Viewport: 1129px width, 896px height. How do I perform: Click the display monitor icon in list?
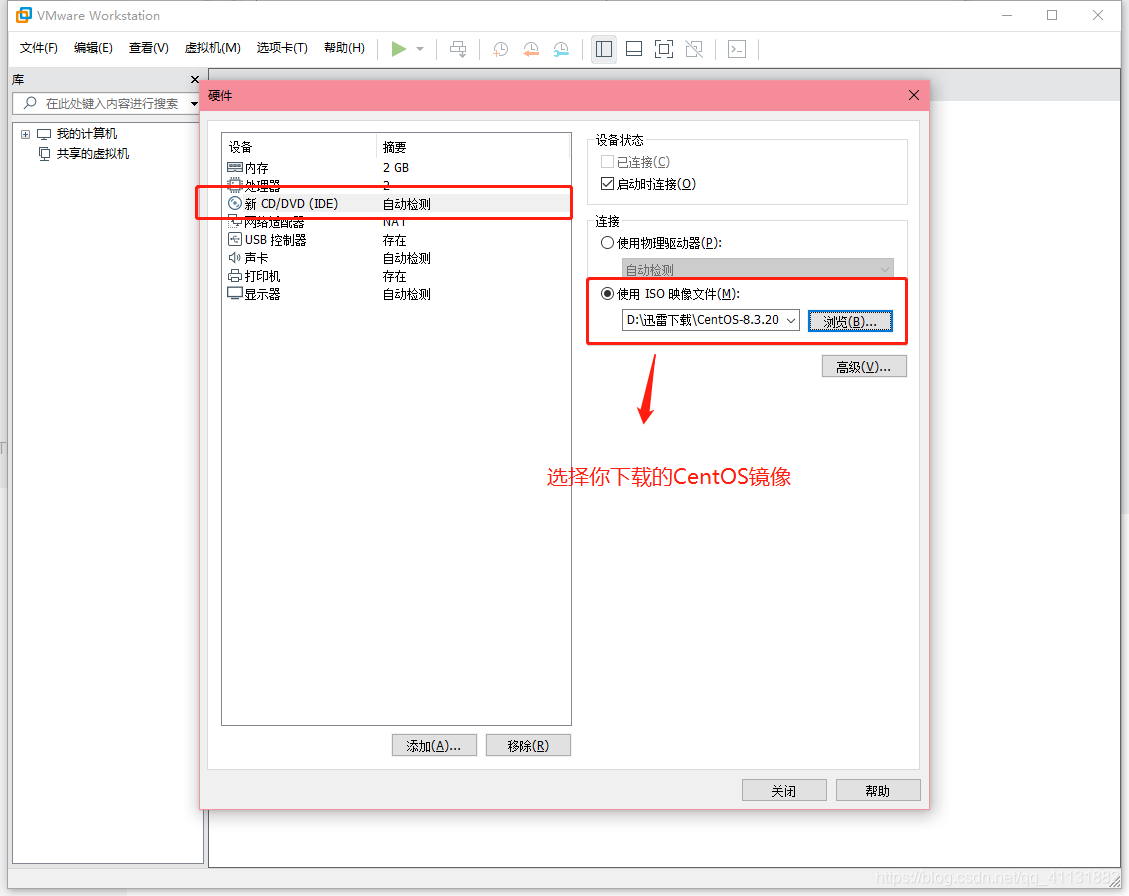pyautogui.click(x=235, y=294)
